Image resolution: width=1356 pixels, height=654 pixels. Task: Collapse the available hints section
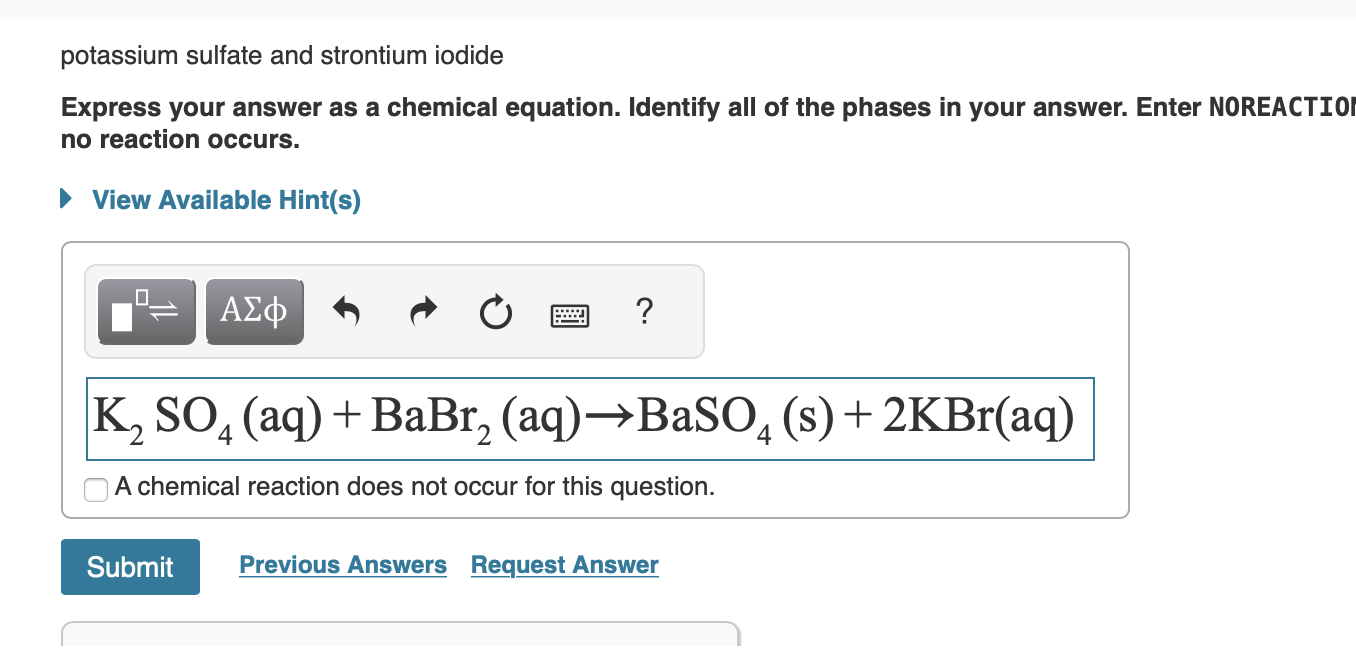225,199
